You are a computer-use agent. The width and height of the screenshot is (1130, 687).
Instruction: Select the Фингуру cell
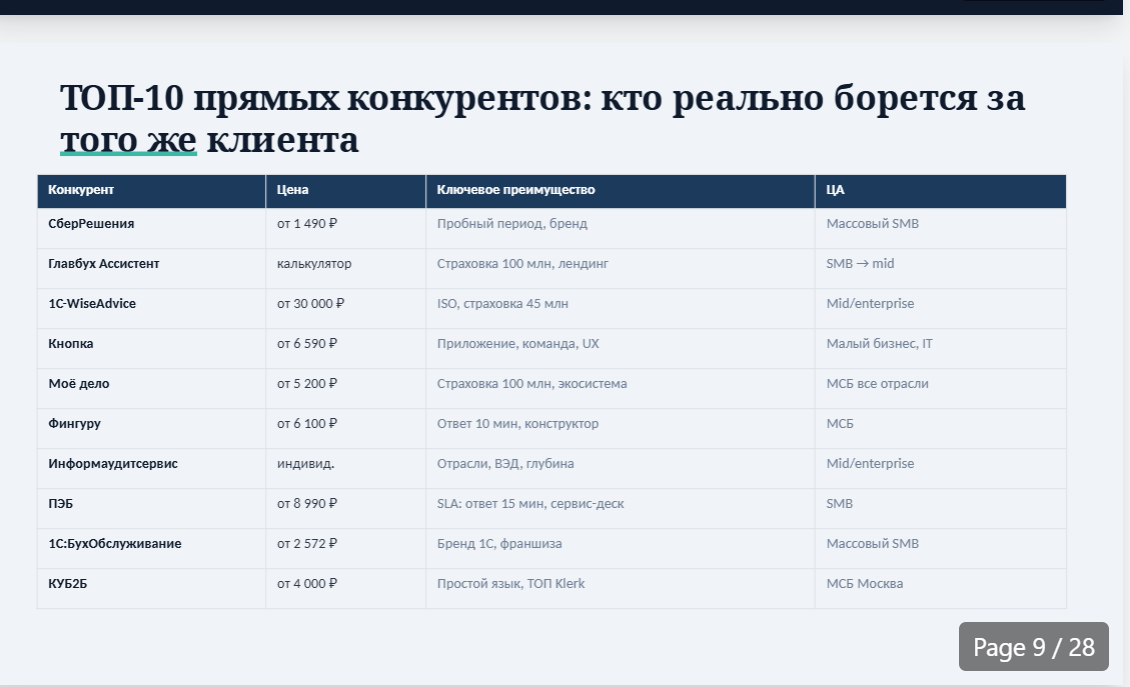coord(151,429)
